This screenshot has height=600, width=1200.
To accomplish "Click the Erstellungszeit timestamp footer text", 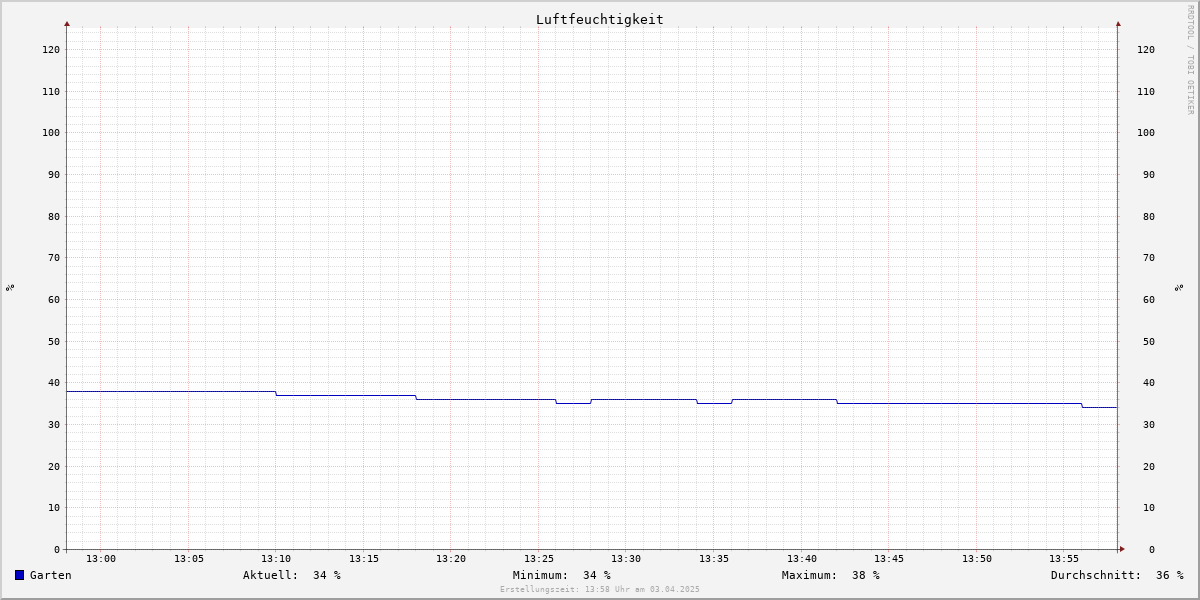I will tap(600, 589).
